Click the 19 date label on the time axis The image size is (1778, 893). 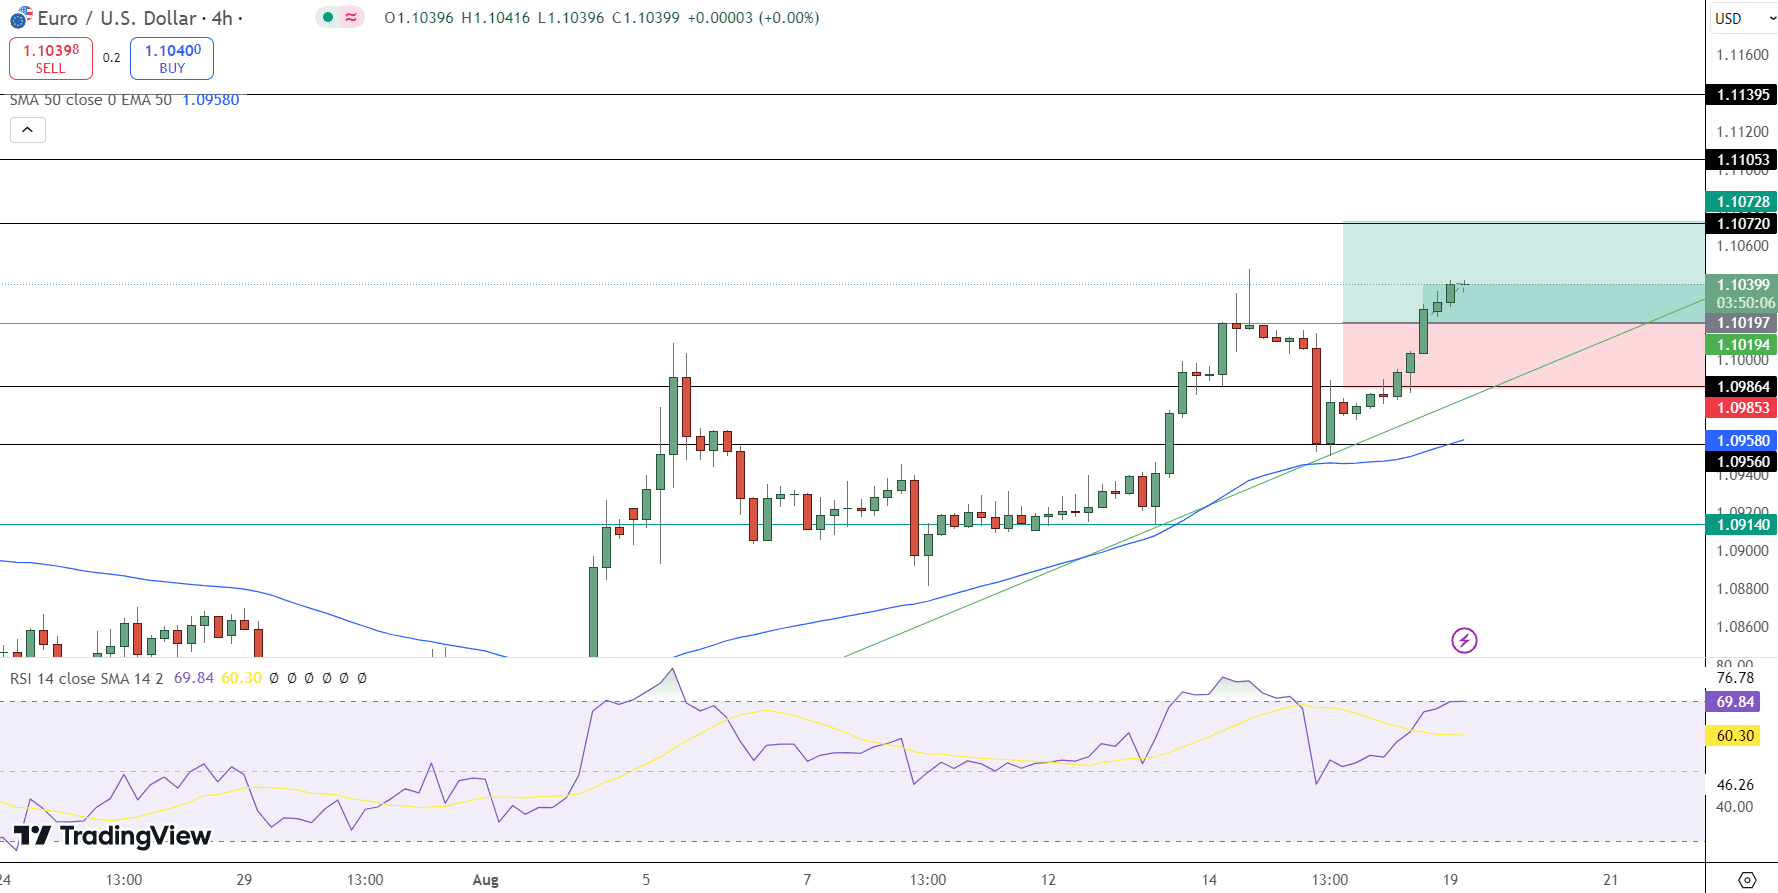tap(1450, 880)
